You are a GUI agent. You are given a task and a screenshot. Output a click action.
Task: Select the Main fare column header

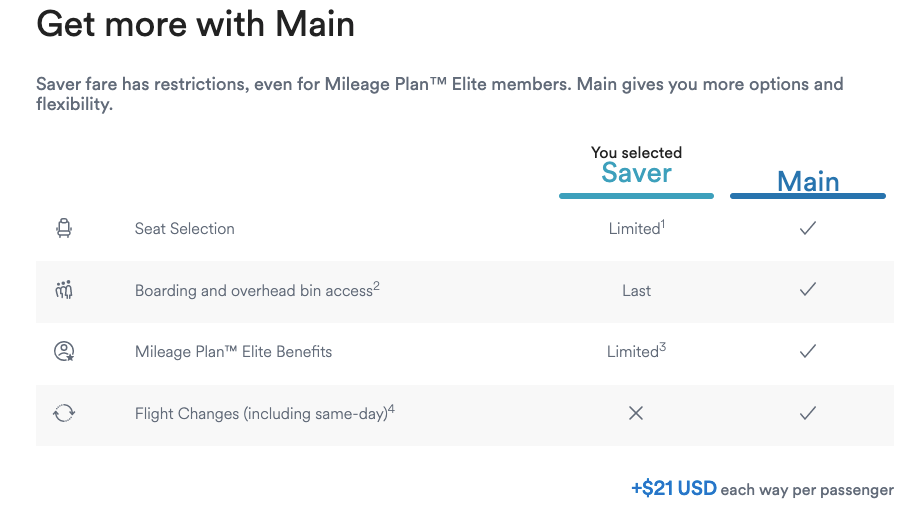pos(808,181)
